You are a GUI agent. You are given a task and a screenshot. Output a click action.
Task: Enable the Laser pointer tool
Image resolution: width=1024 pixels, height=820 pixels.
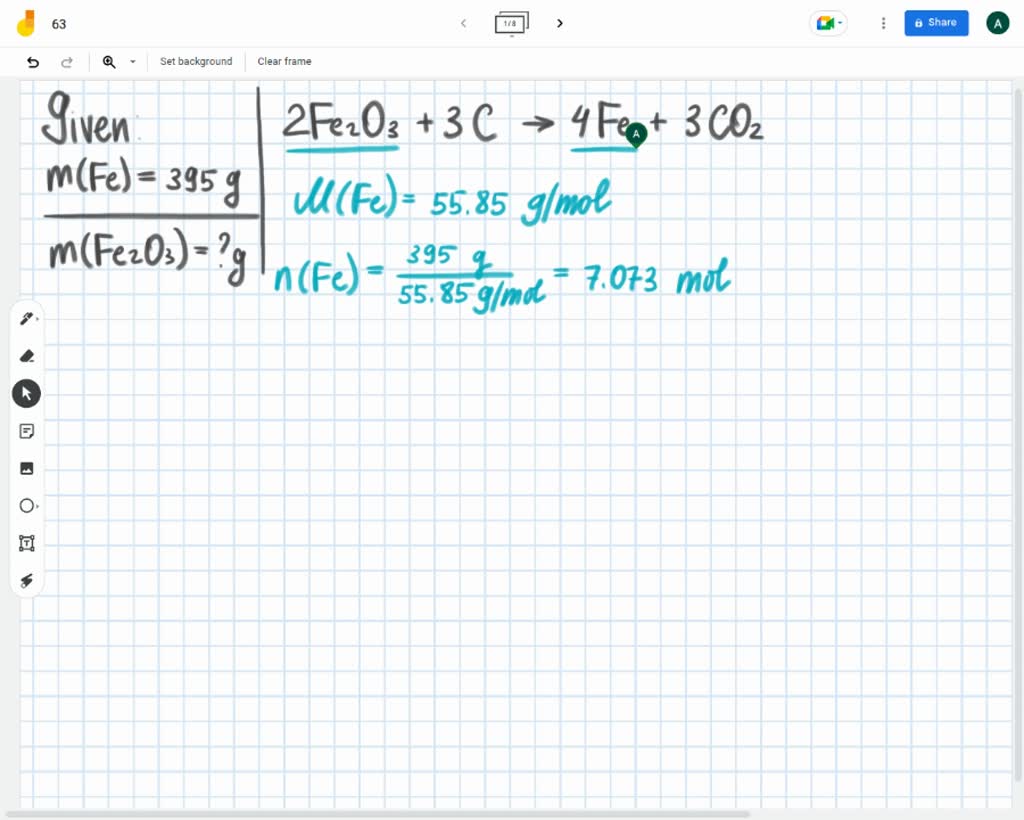[26, 581]
